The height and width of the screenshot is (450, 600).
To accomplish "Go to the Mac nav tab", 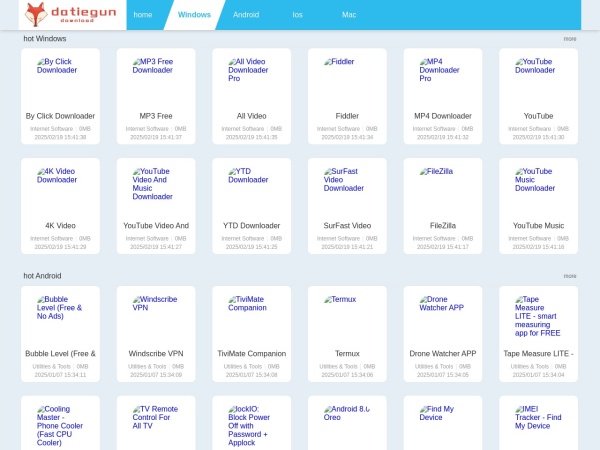I will [349, 15].
